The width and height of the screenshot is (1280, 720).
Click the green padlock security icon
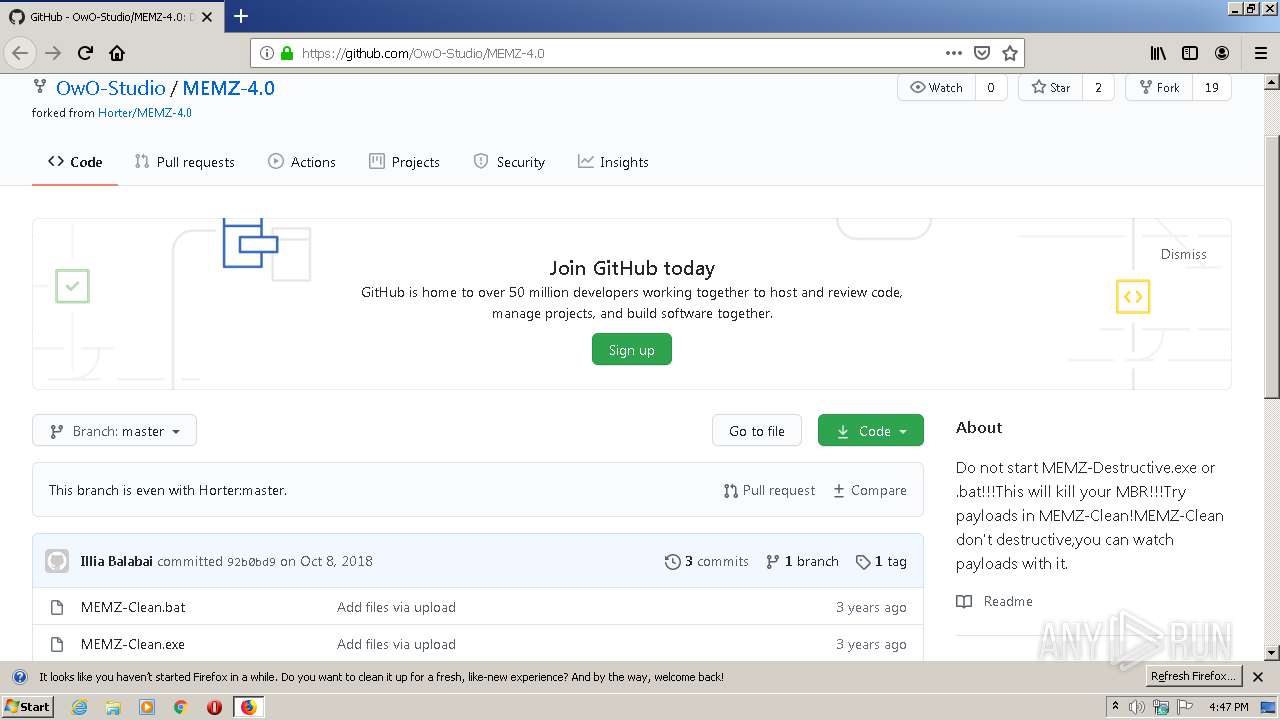(287, 53)
